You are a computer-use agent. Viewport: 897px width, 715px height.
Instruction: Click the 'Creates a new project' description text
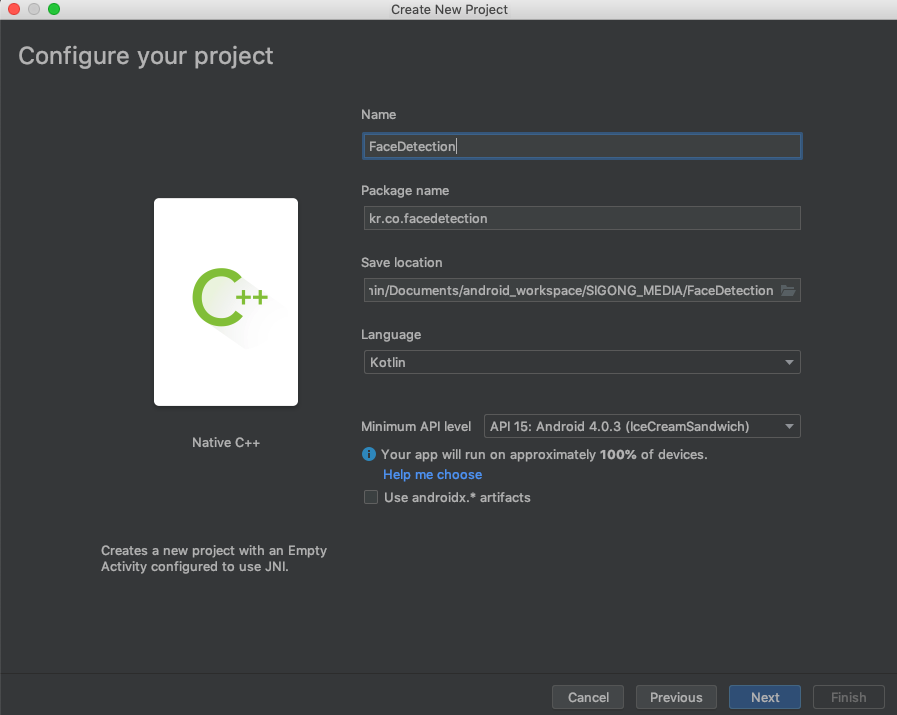(214, 558)
